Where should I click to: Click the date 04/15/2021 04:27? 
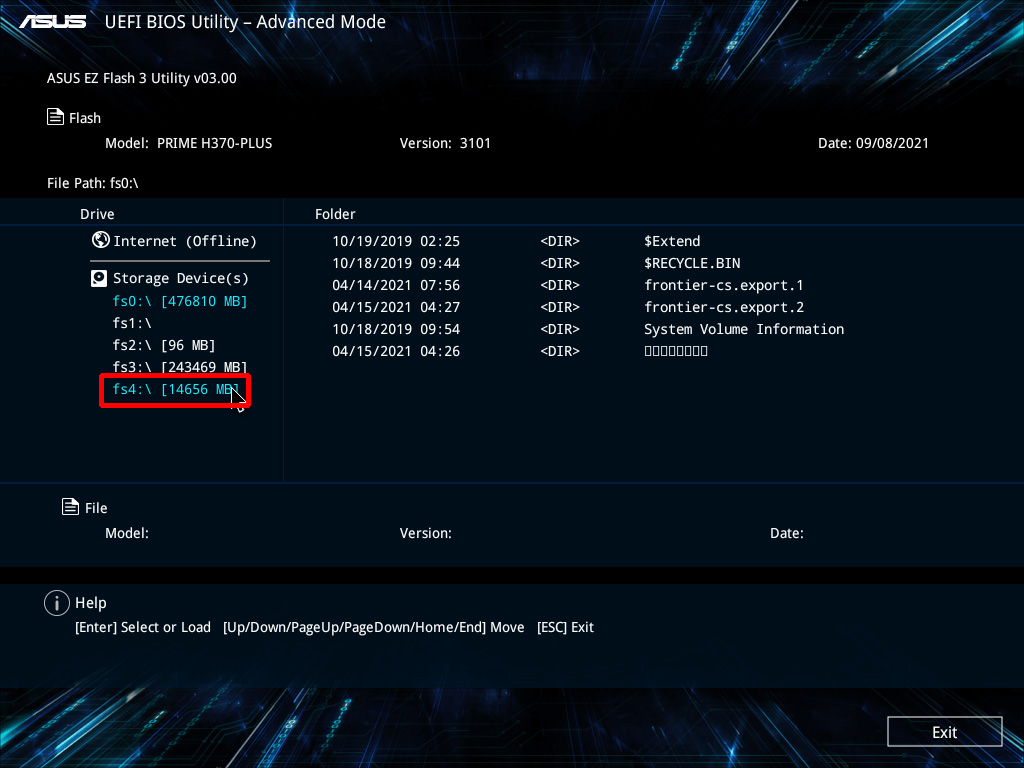pos(396,307)
